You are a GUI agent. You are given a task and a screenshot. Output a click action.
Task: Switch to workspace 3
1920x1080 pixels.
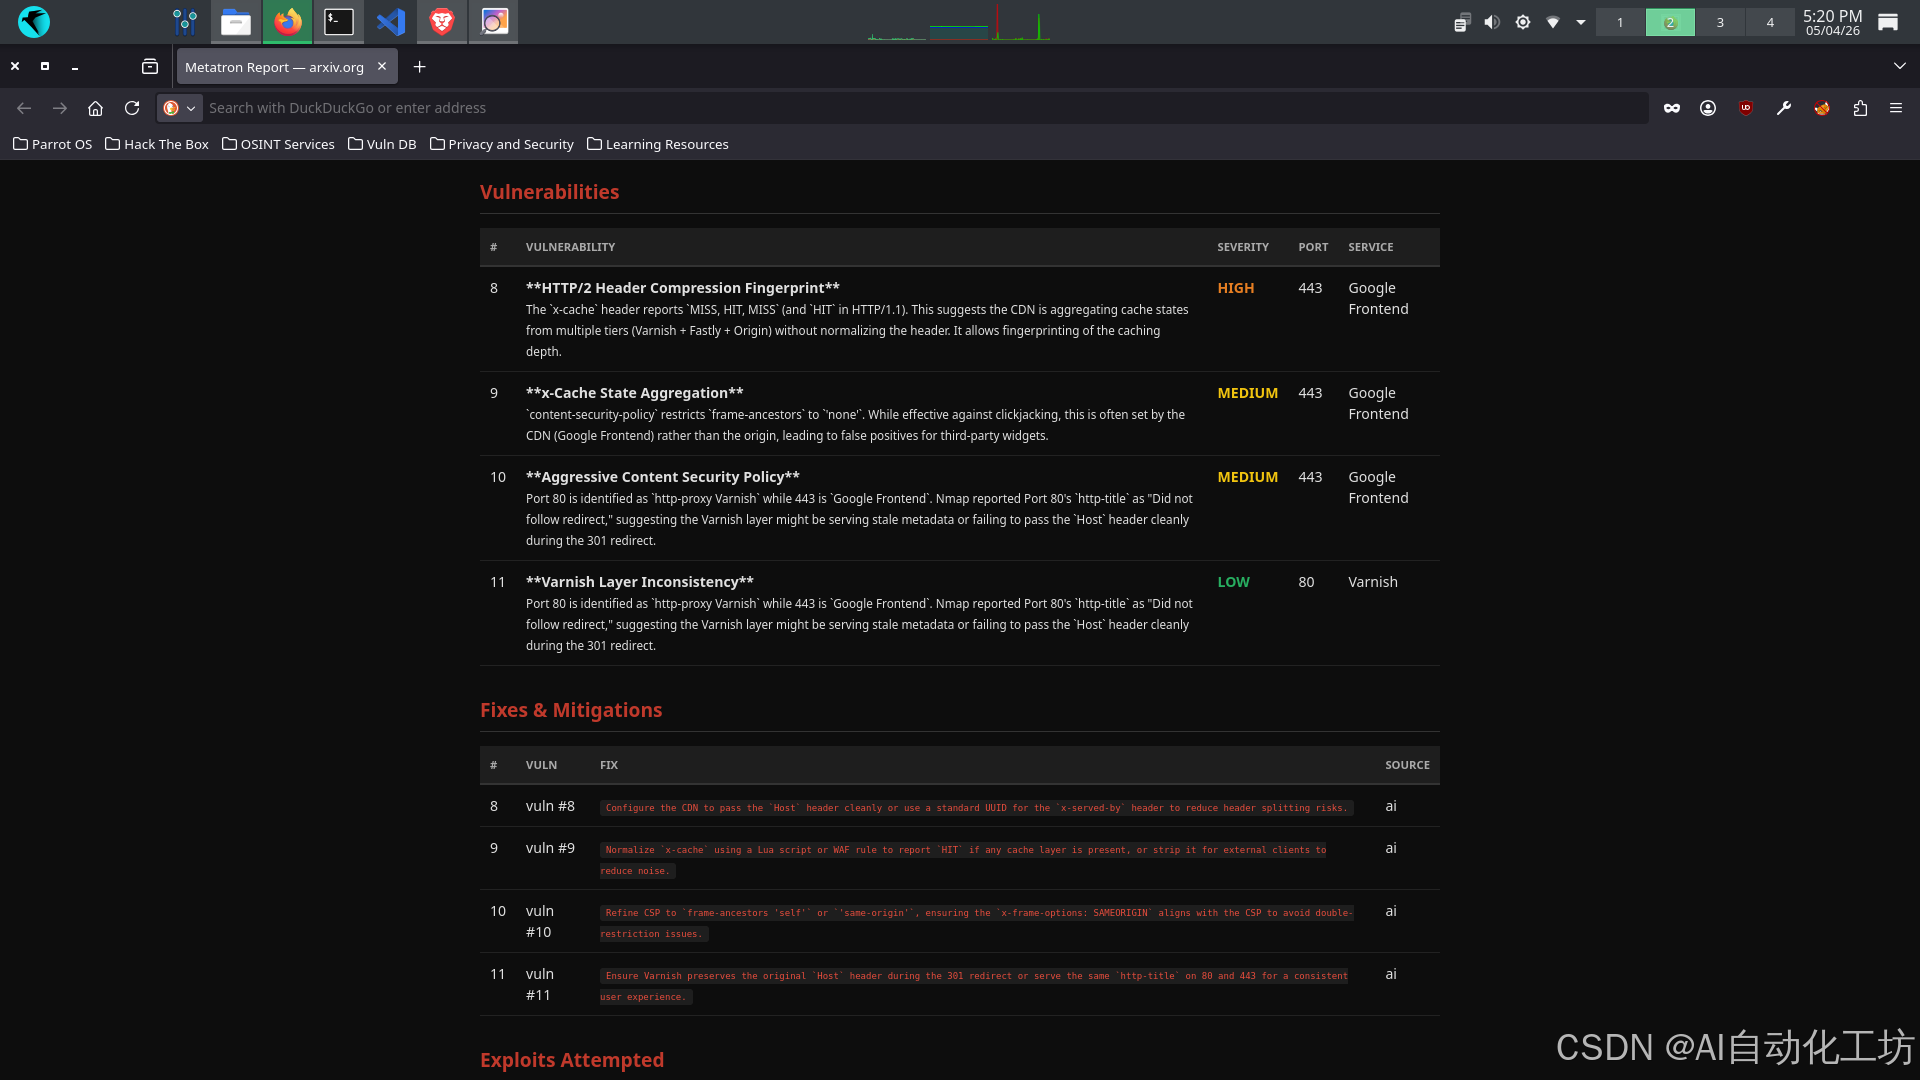point(1720,22)
